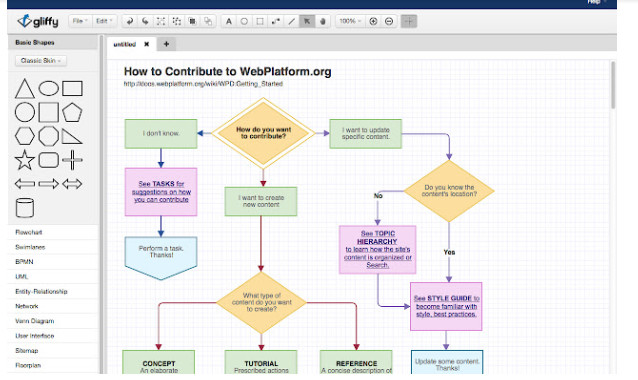Click the Bring to front icon
638x380 pixels.
192,21
